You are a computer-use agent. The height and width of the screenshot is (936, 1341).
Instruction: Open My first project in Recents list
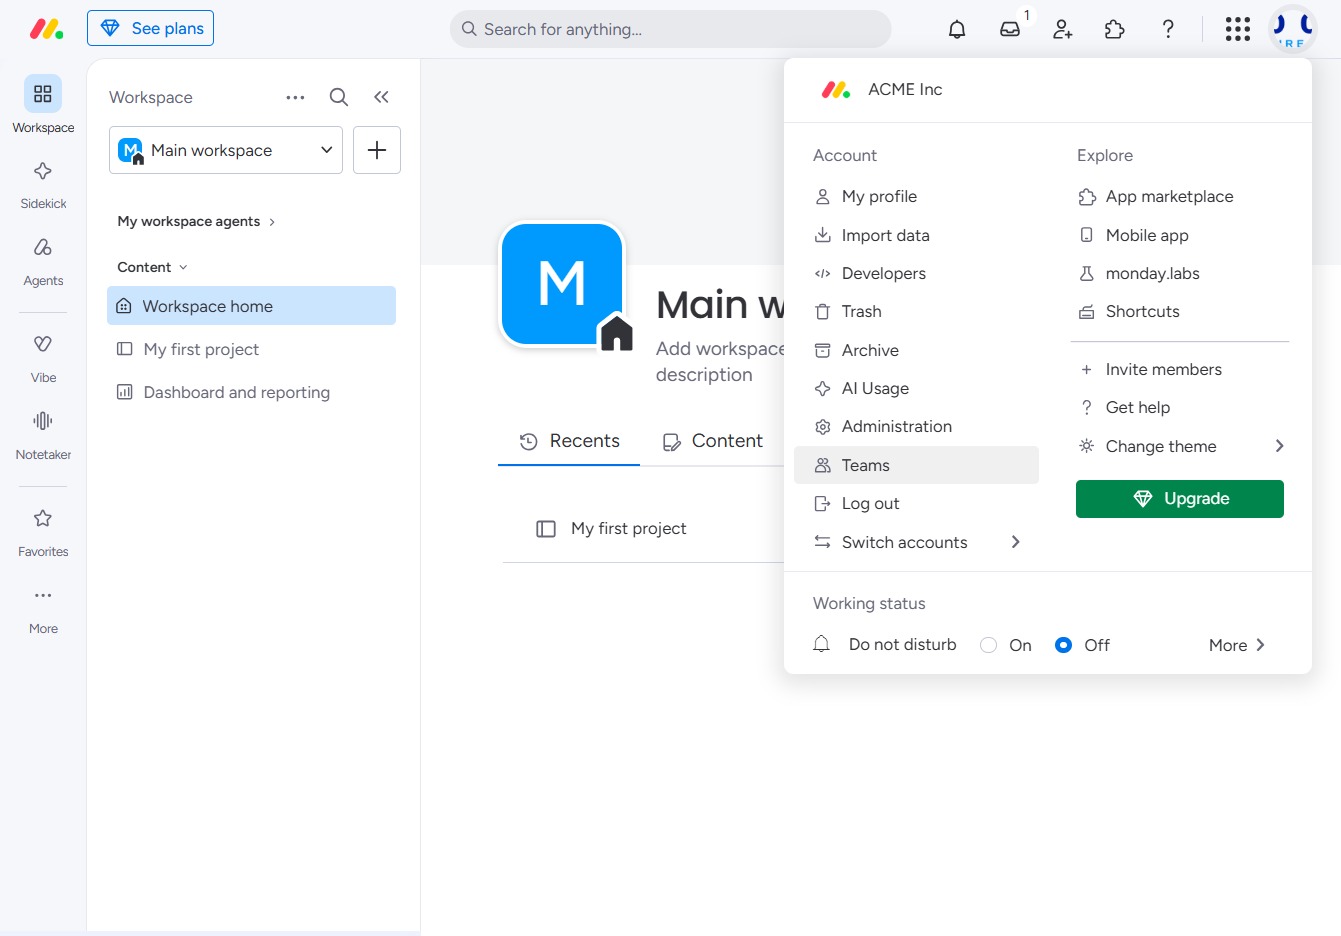[x=628, y=528]
